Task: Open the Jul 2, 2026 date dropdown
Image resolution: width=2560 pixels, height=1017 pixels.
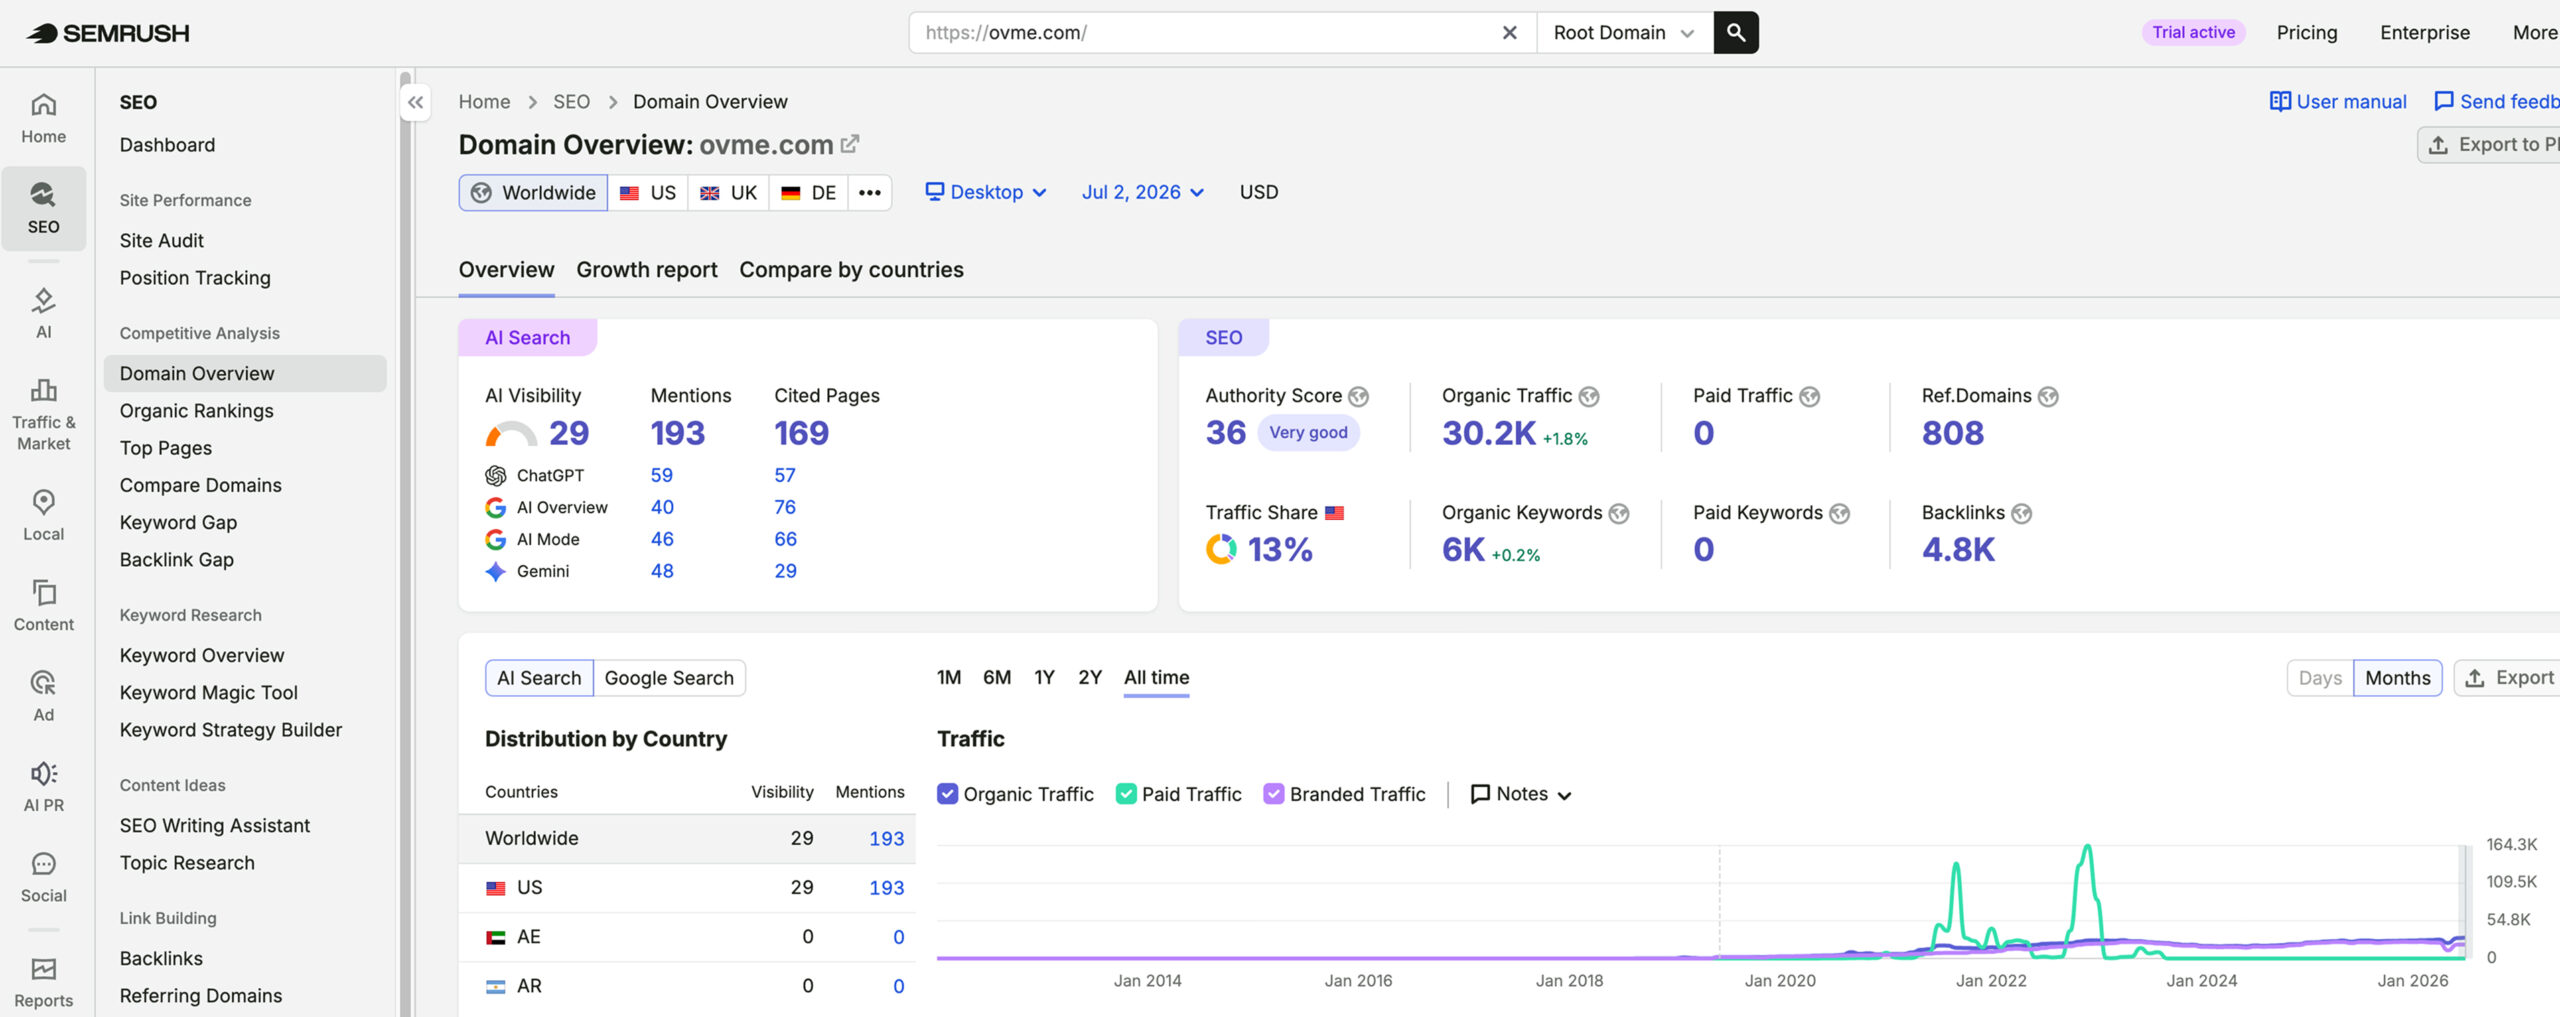Action: (x=1142, y=192)
